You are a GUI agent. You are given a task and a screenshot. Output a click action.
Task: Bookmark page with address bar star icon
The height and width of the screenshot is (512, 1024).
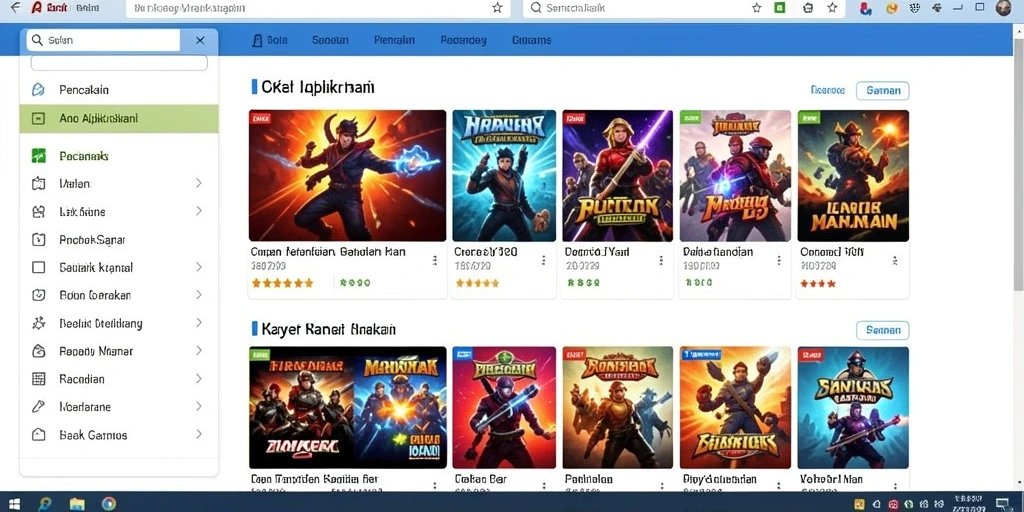[497, 8]
